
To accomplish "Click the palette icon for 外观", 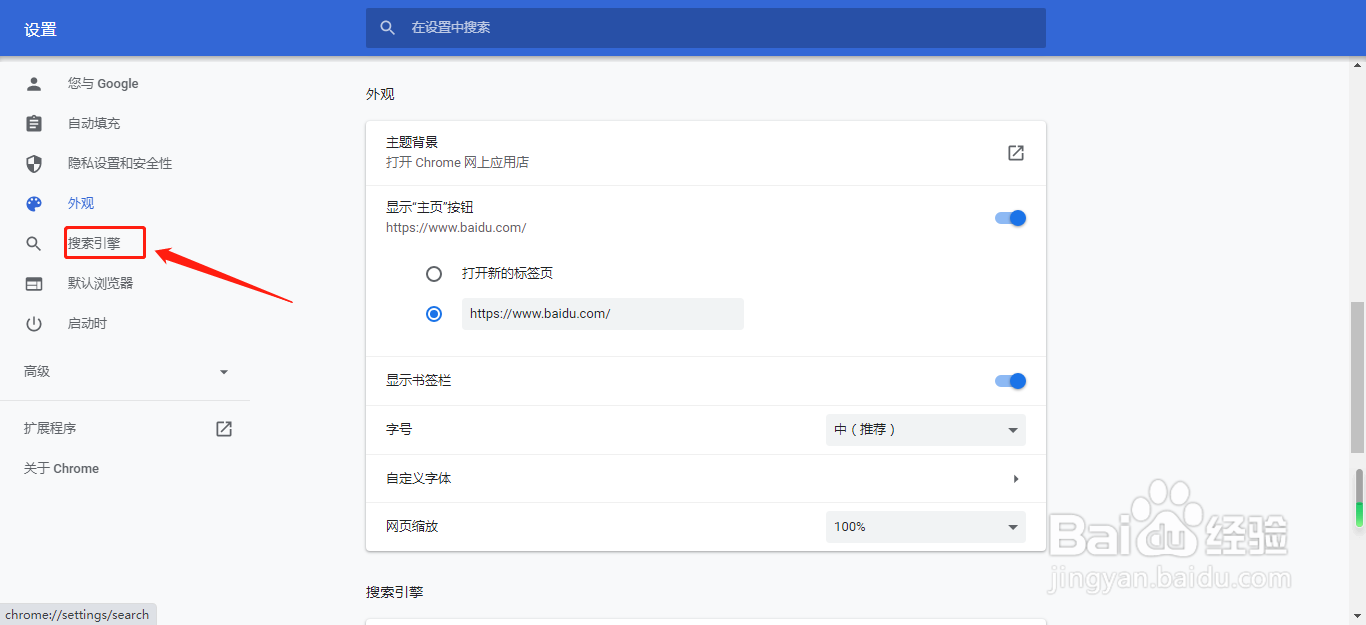I will (x=34, y=204).
